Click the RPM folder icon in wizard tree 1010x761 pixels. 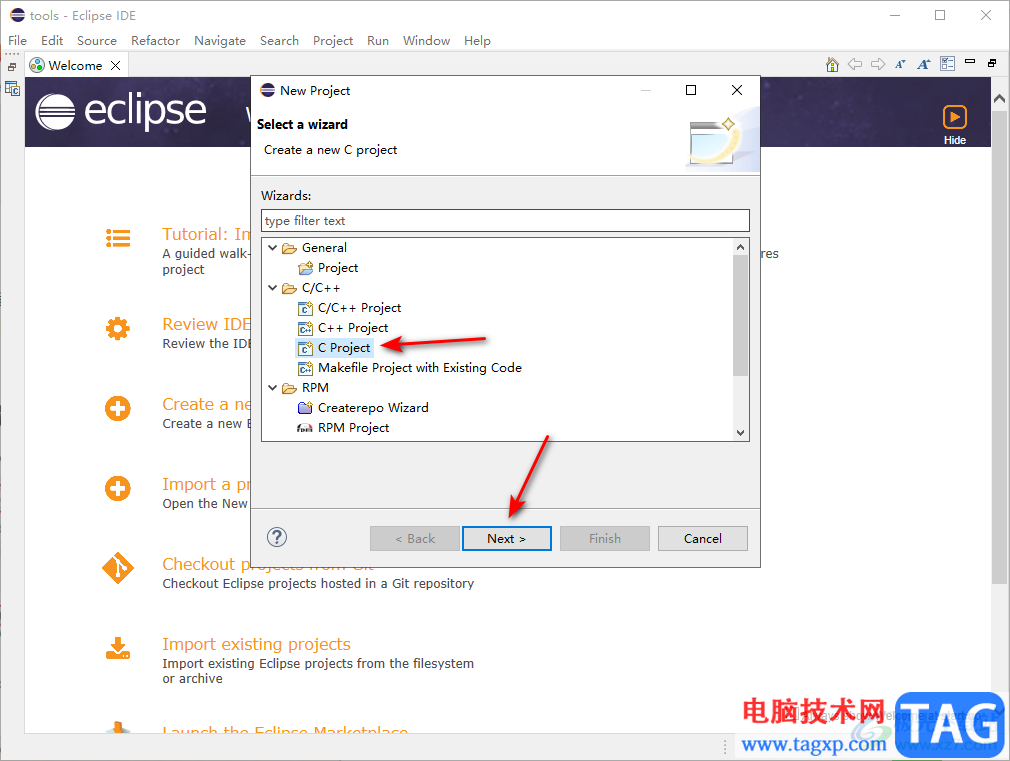pyautogui.click(x=290, y=388)
